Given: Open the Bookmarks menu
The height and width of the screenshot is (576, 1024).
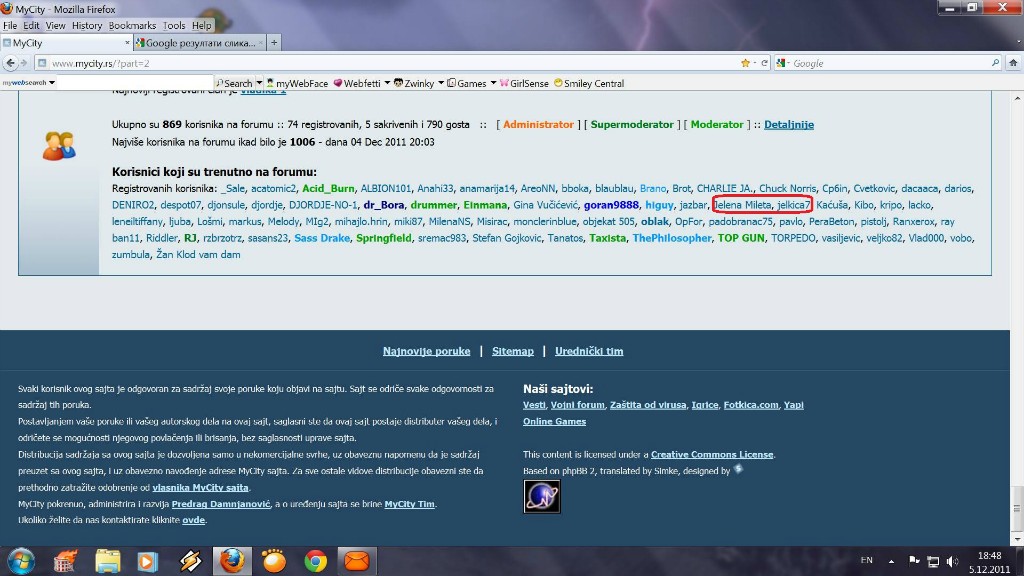Looking at the screenshot, I should click(x=133, y=25).
